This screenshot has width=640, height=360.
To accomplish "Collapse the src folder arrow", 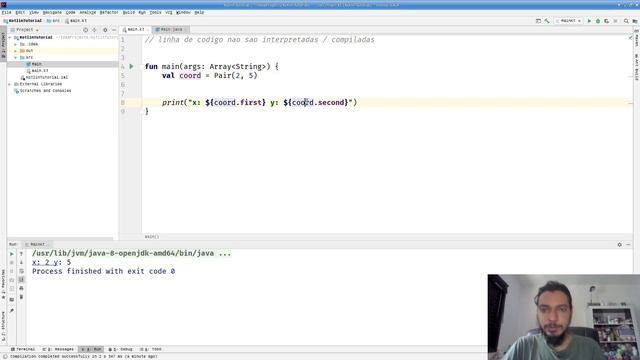I will coord(16,58).
